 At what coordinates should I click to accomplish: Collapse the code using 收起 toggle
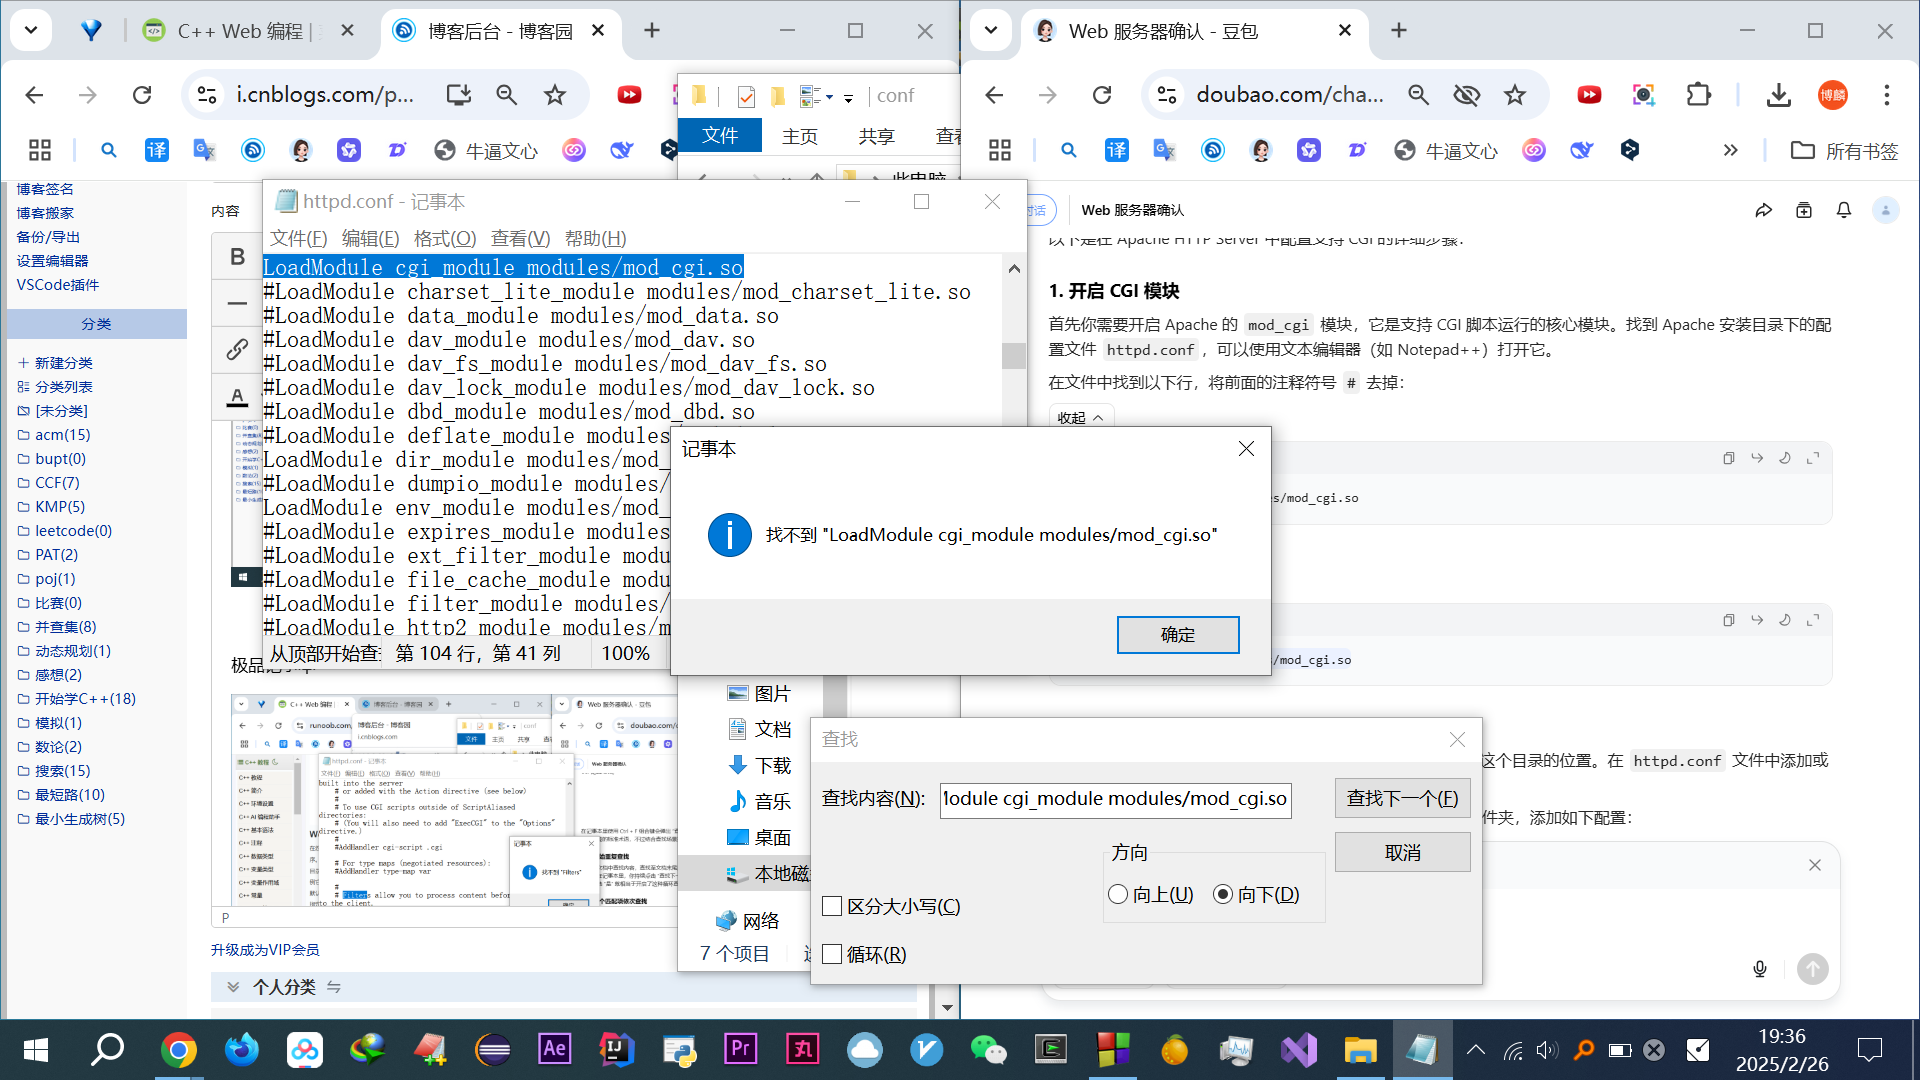click(x=1080, y=418)
